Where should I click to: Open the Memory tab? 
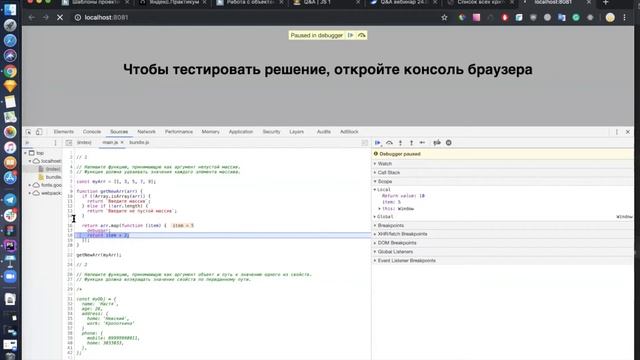click(x=211, y=132)
